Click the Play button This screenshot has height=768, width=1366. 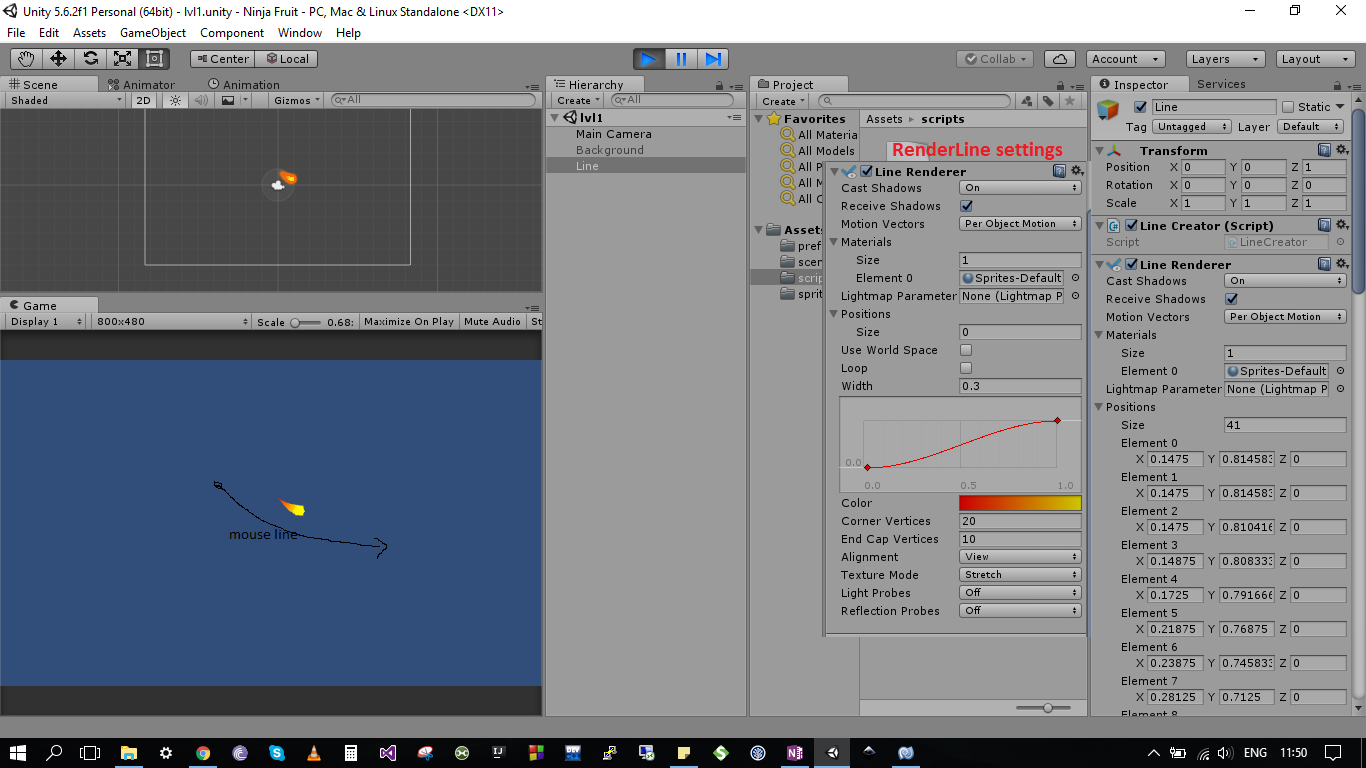pos(649,59)
